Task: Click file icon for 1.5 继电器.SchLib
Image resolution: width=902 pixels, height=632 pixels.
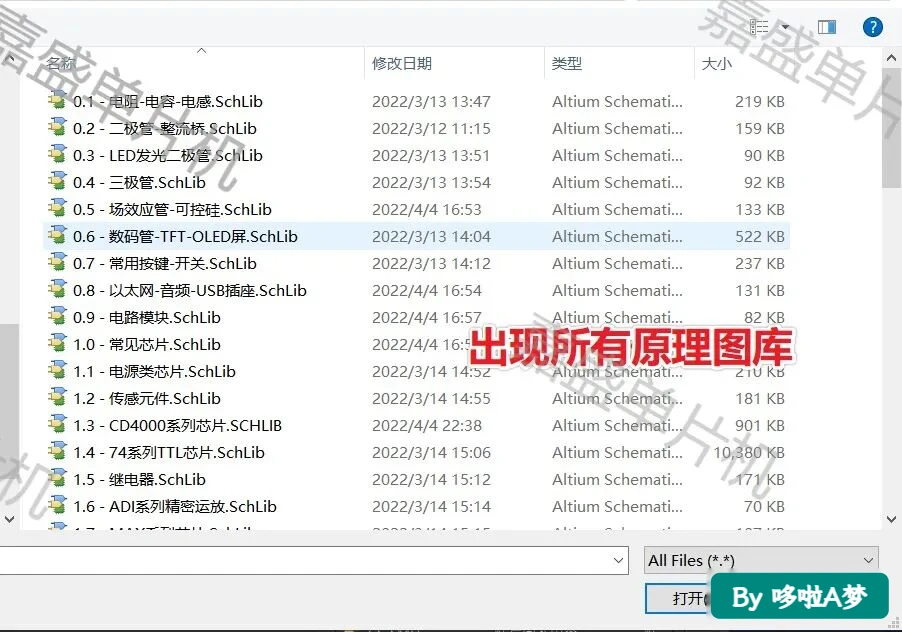Action: (57, 479)
